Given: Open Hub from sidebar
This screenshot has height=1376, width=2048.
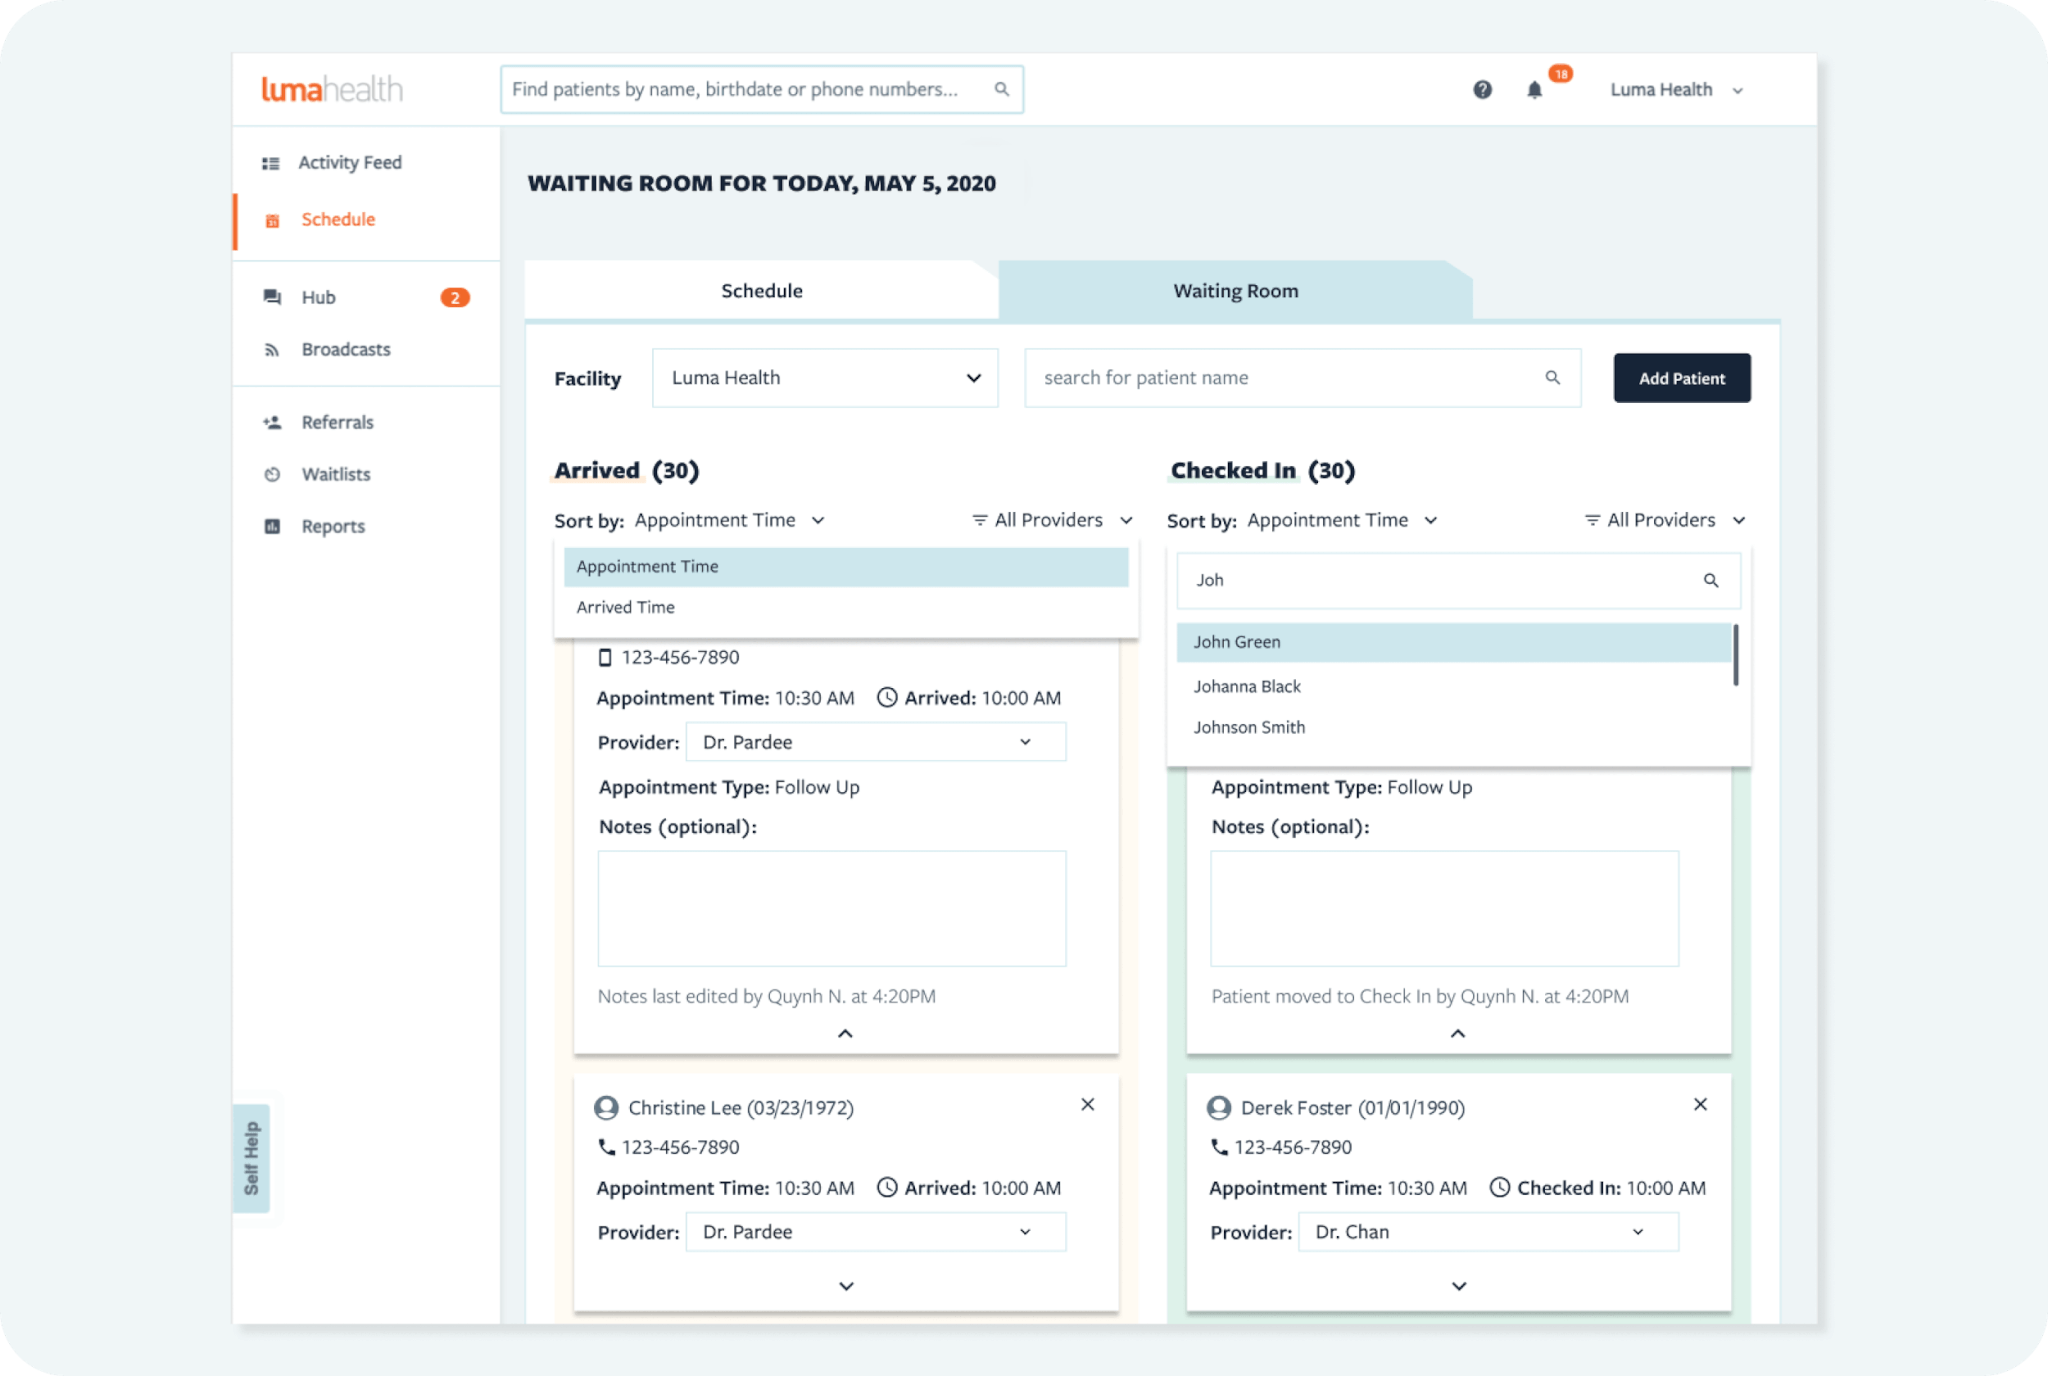Looking at the screenshot, I should (318, 297).
